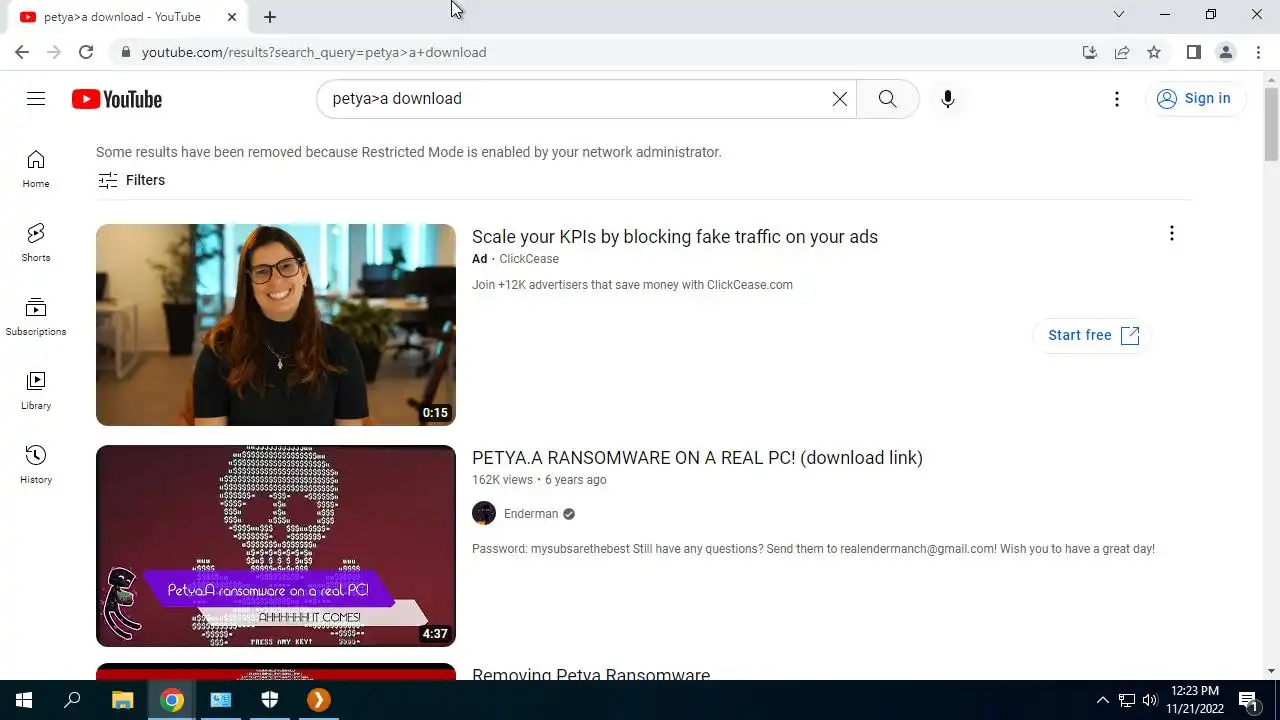Toggle the browser side panel
1280x720 pixels.
coord(1194,52)
